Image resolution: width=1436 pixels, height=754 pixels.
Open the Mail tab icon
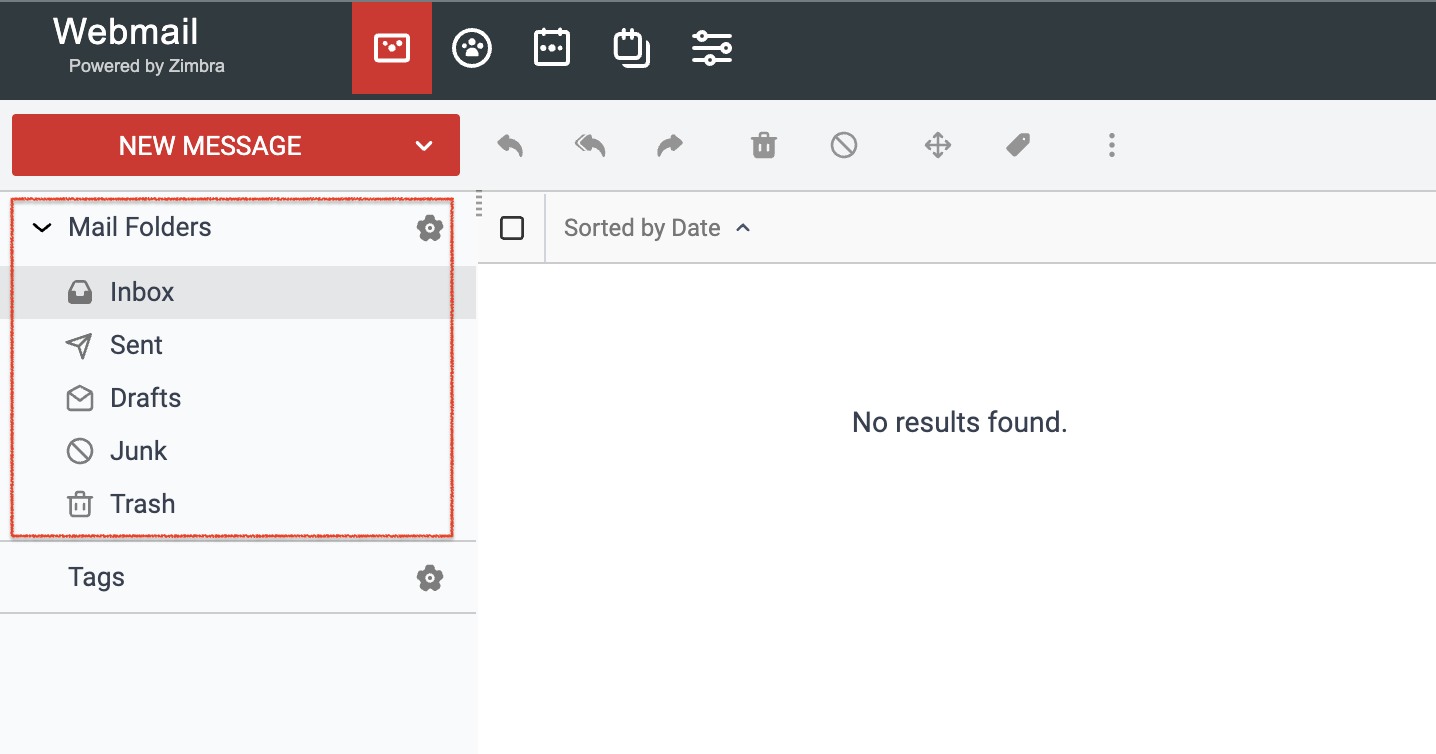[x=392, y=48]
